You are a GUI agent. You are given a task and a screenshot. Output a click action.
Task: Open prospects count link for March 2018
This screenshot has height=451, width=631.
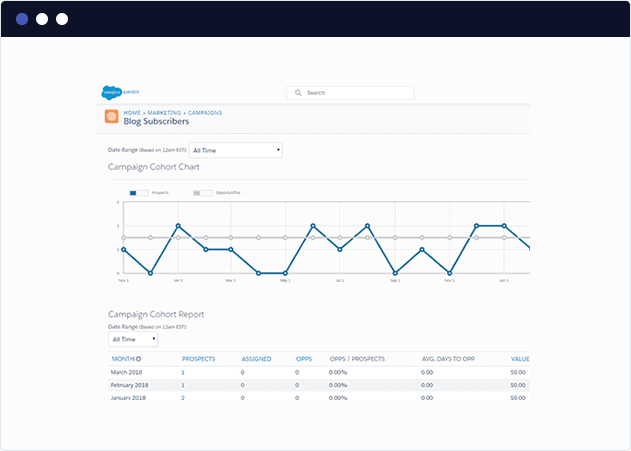(183, 373)
